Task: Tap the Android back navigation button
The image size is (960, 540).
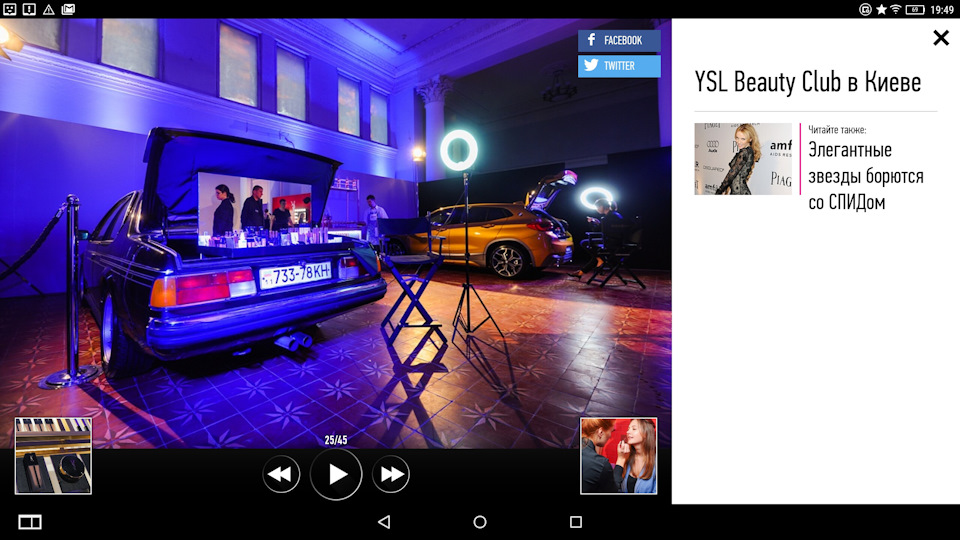Action: tap(384, 522)
